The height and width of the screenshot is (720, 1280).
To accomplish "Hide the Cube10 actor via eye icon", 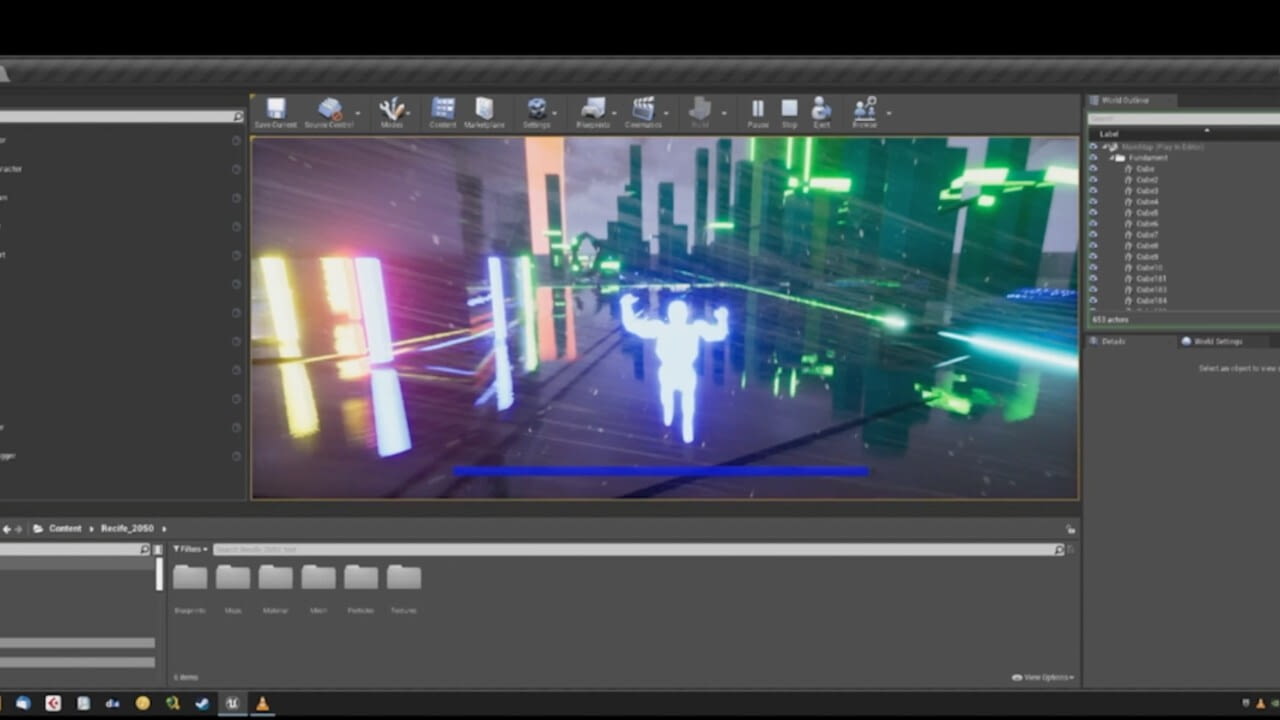I will [x=1093, y=268].
